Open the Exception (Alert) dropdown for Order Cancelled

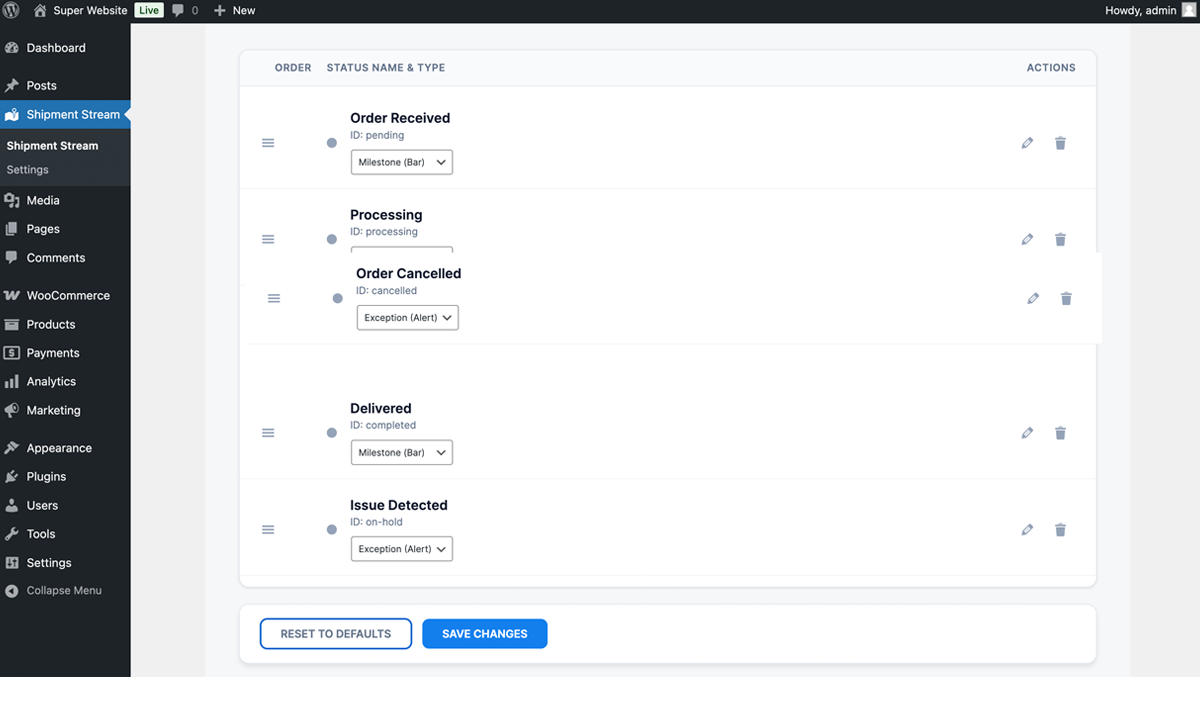tap(407, 317)
